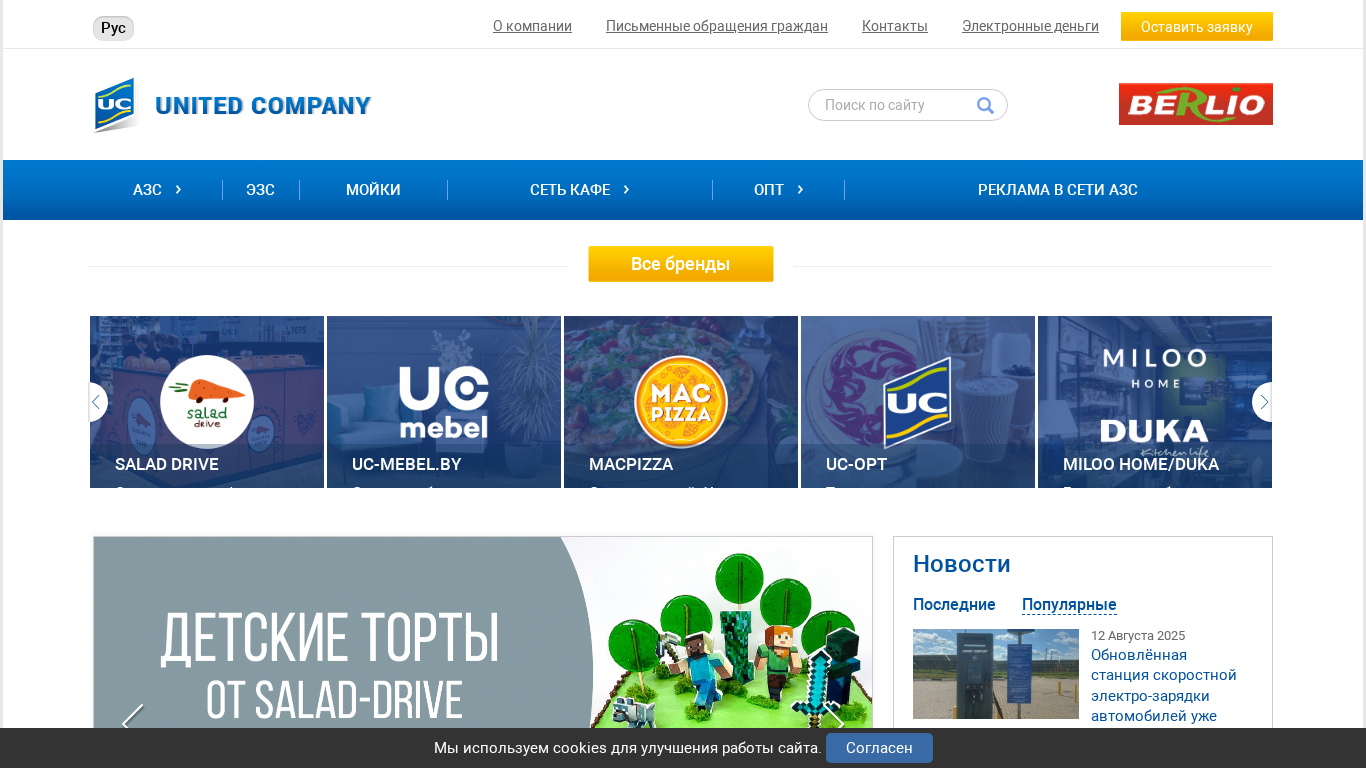Click the Mac Pizza round logo
Screen dimensions: 1366x768
coord(681,402)
